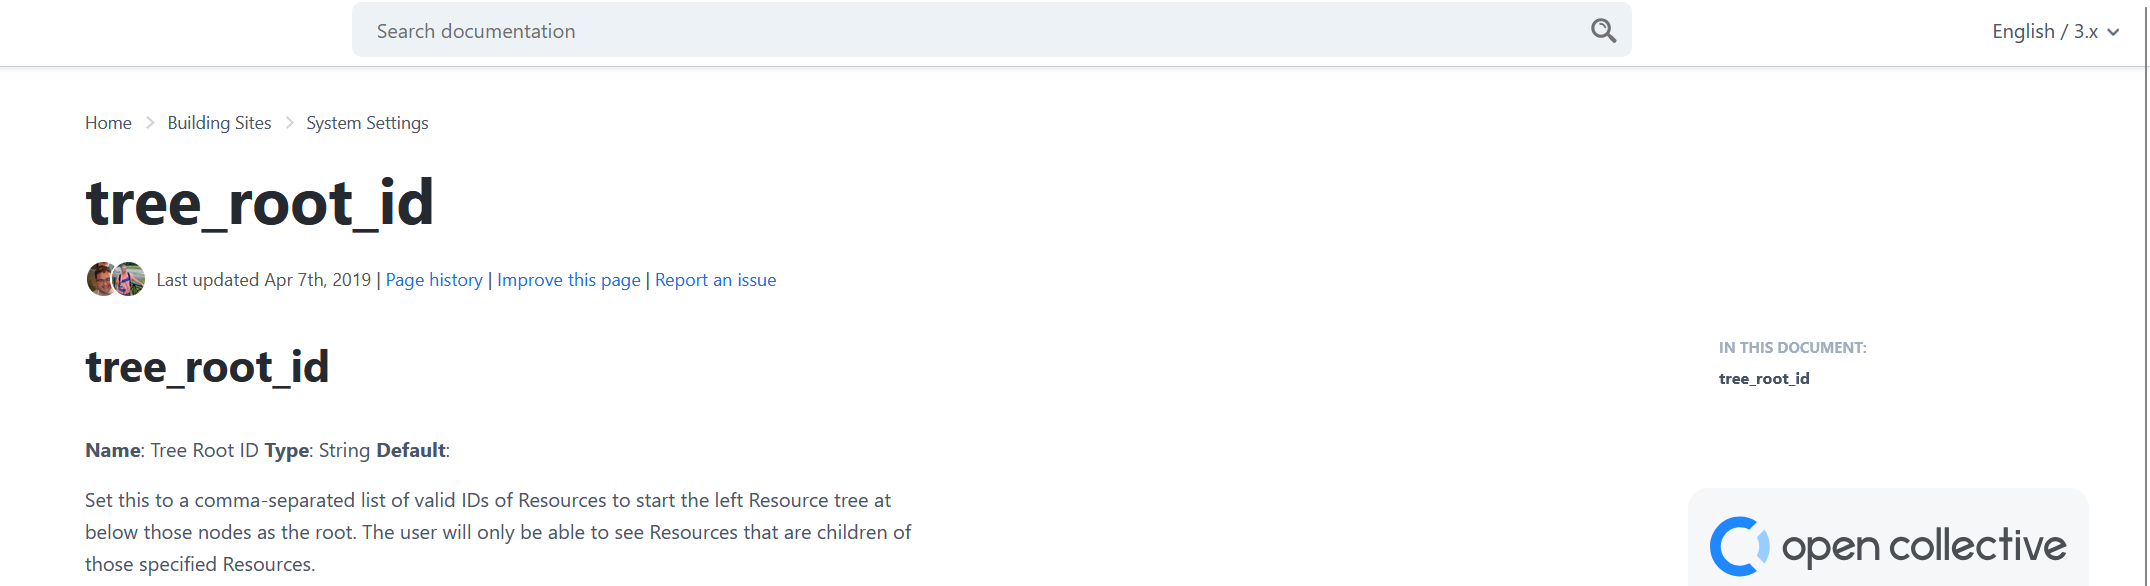Click the search magnifier icon
Screen dimensions: 2150x586
point(1603,31)
